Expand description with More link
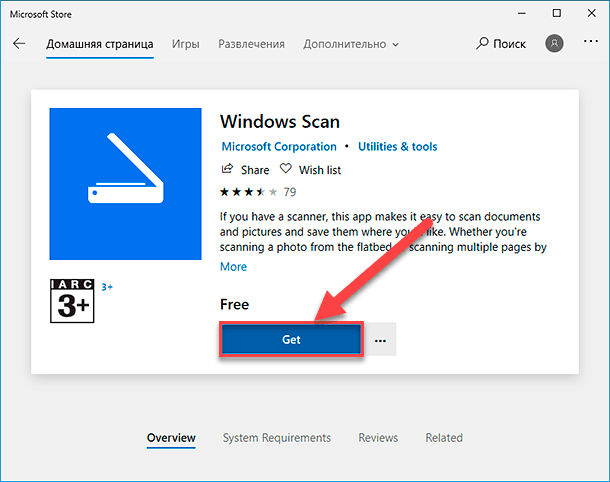The height and width of the screenshot is (482, 610). (x=233, y=267)
